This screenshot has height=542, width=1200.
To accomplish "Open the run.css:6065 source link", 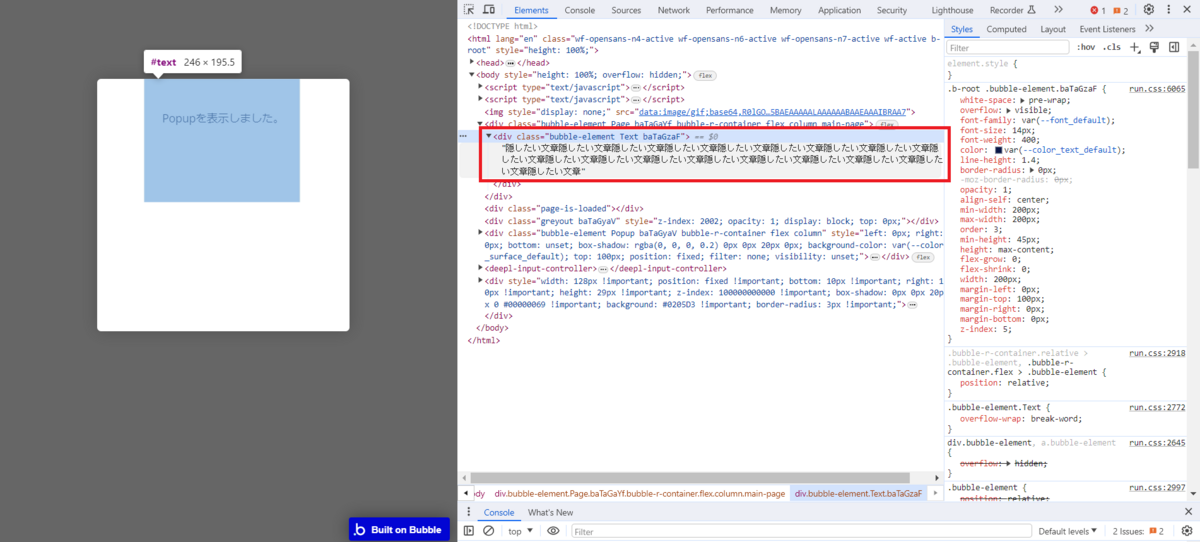I will [x=1156, y=89].
